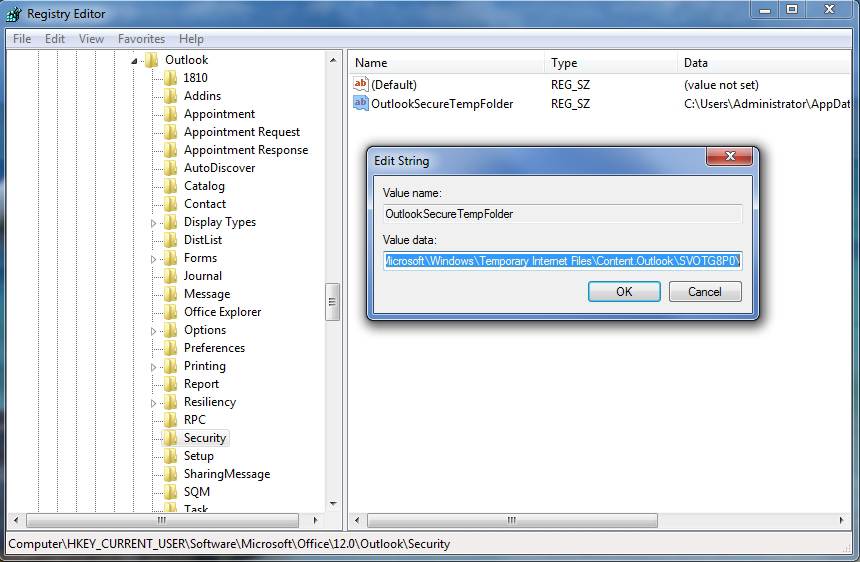Collapse the Outlook key node
Image resolution: width=860 pixels, height=562 pixels.
pos(134,61)
